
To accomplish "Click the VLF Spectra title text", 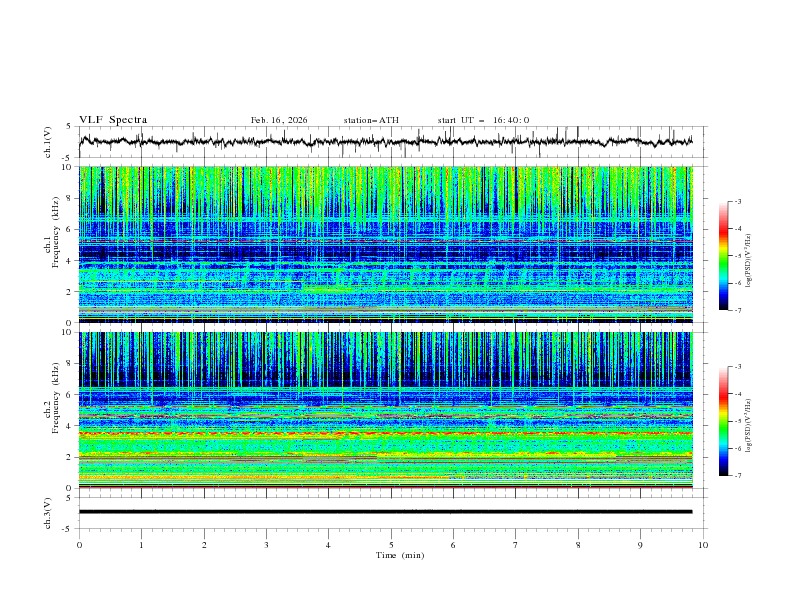I will point(113,120).
